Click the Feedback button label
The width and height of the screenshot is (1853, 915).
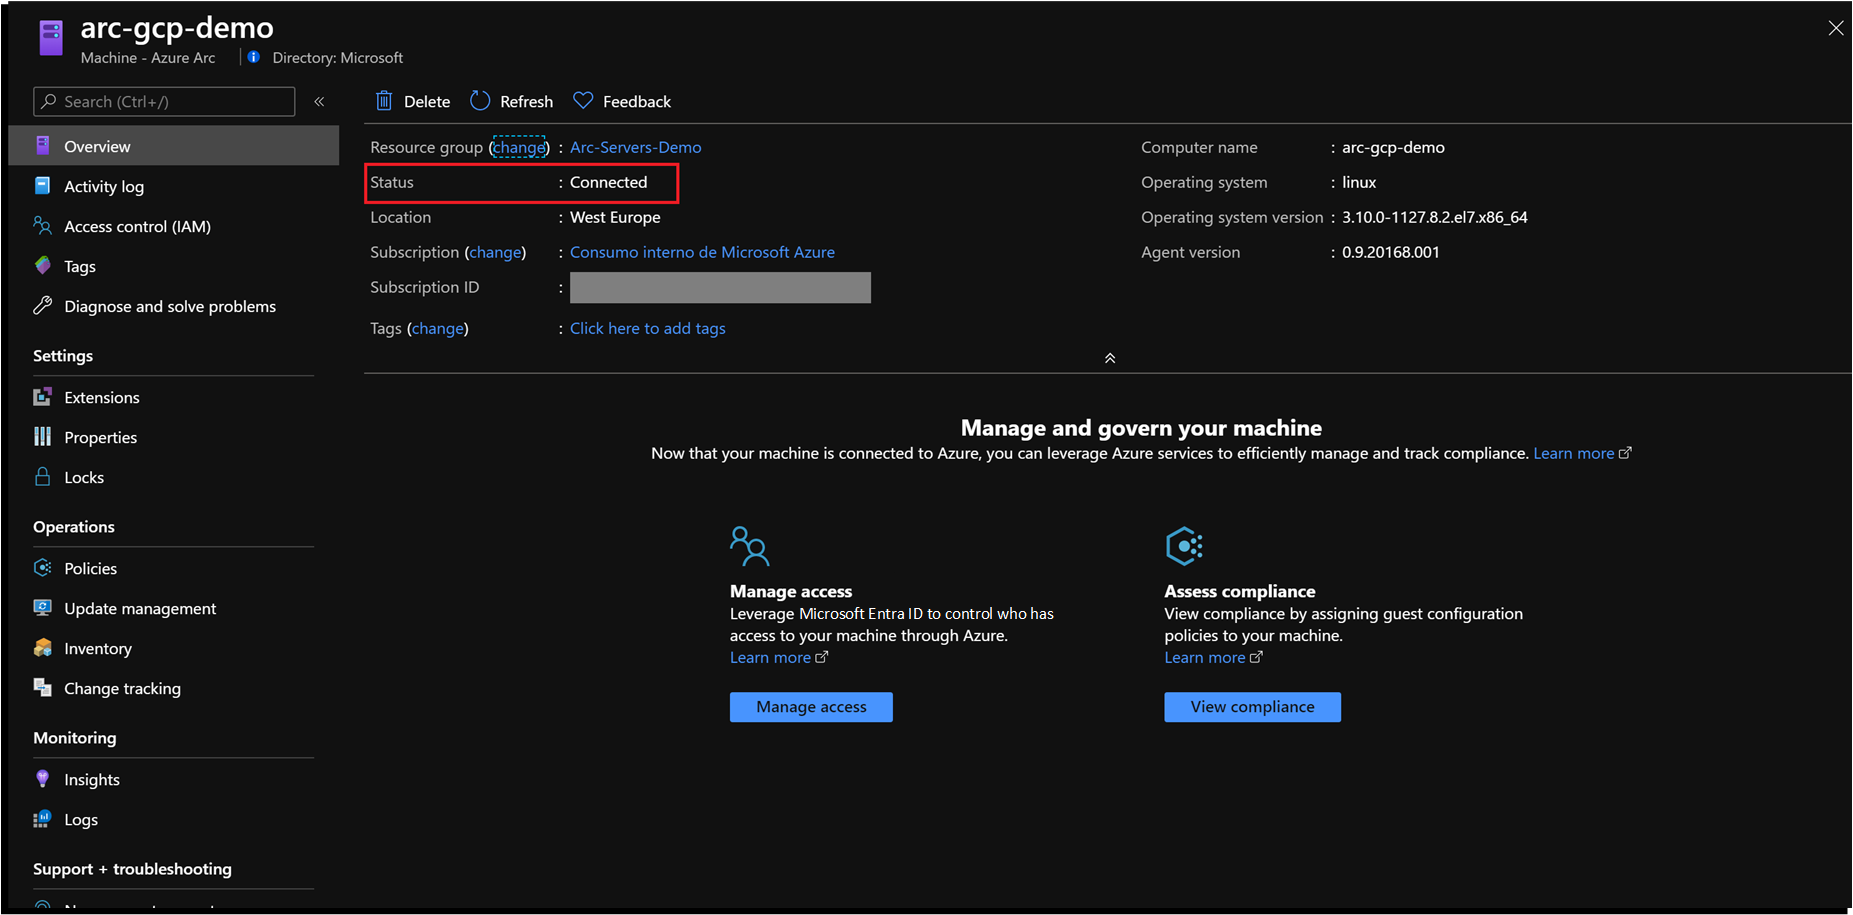(x=637, y=101)
